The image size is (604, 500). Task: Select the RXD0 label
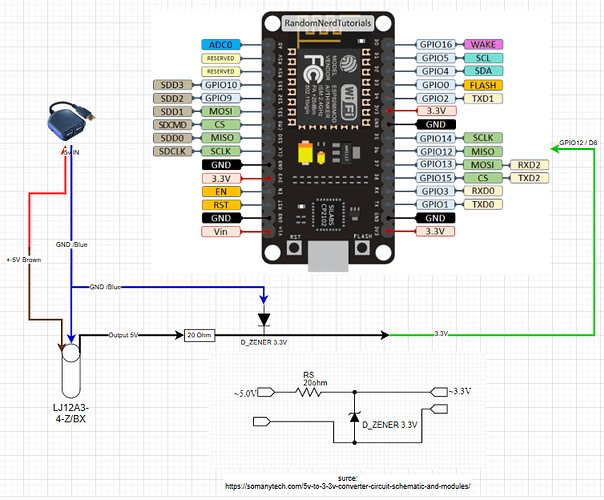(483, 191)
